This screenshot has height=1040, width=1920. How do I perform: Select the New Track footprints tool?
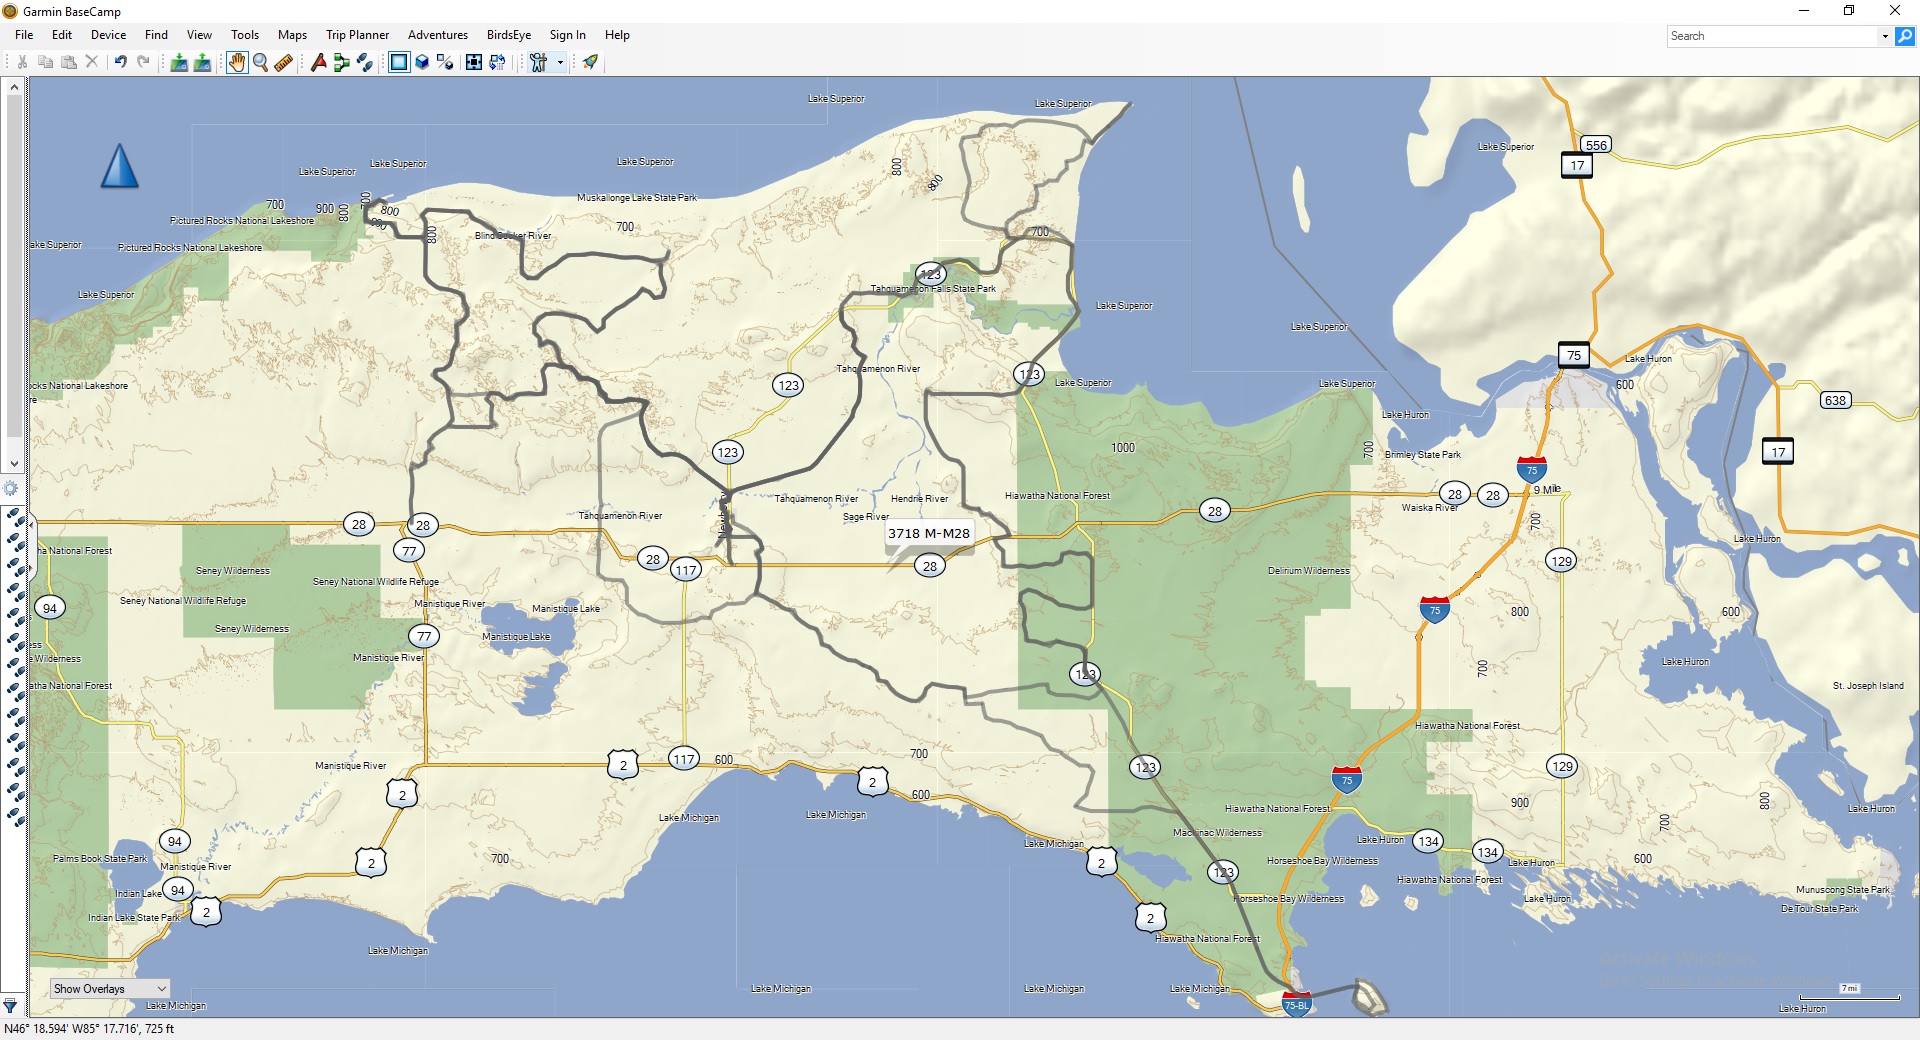pyautogui.click(x=364, y=62)
